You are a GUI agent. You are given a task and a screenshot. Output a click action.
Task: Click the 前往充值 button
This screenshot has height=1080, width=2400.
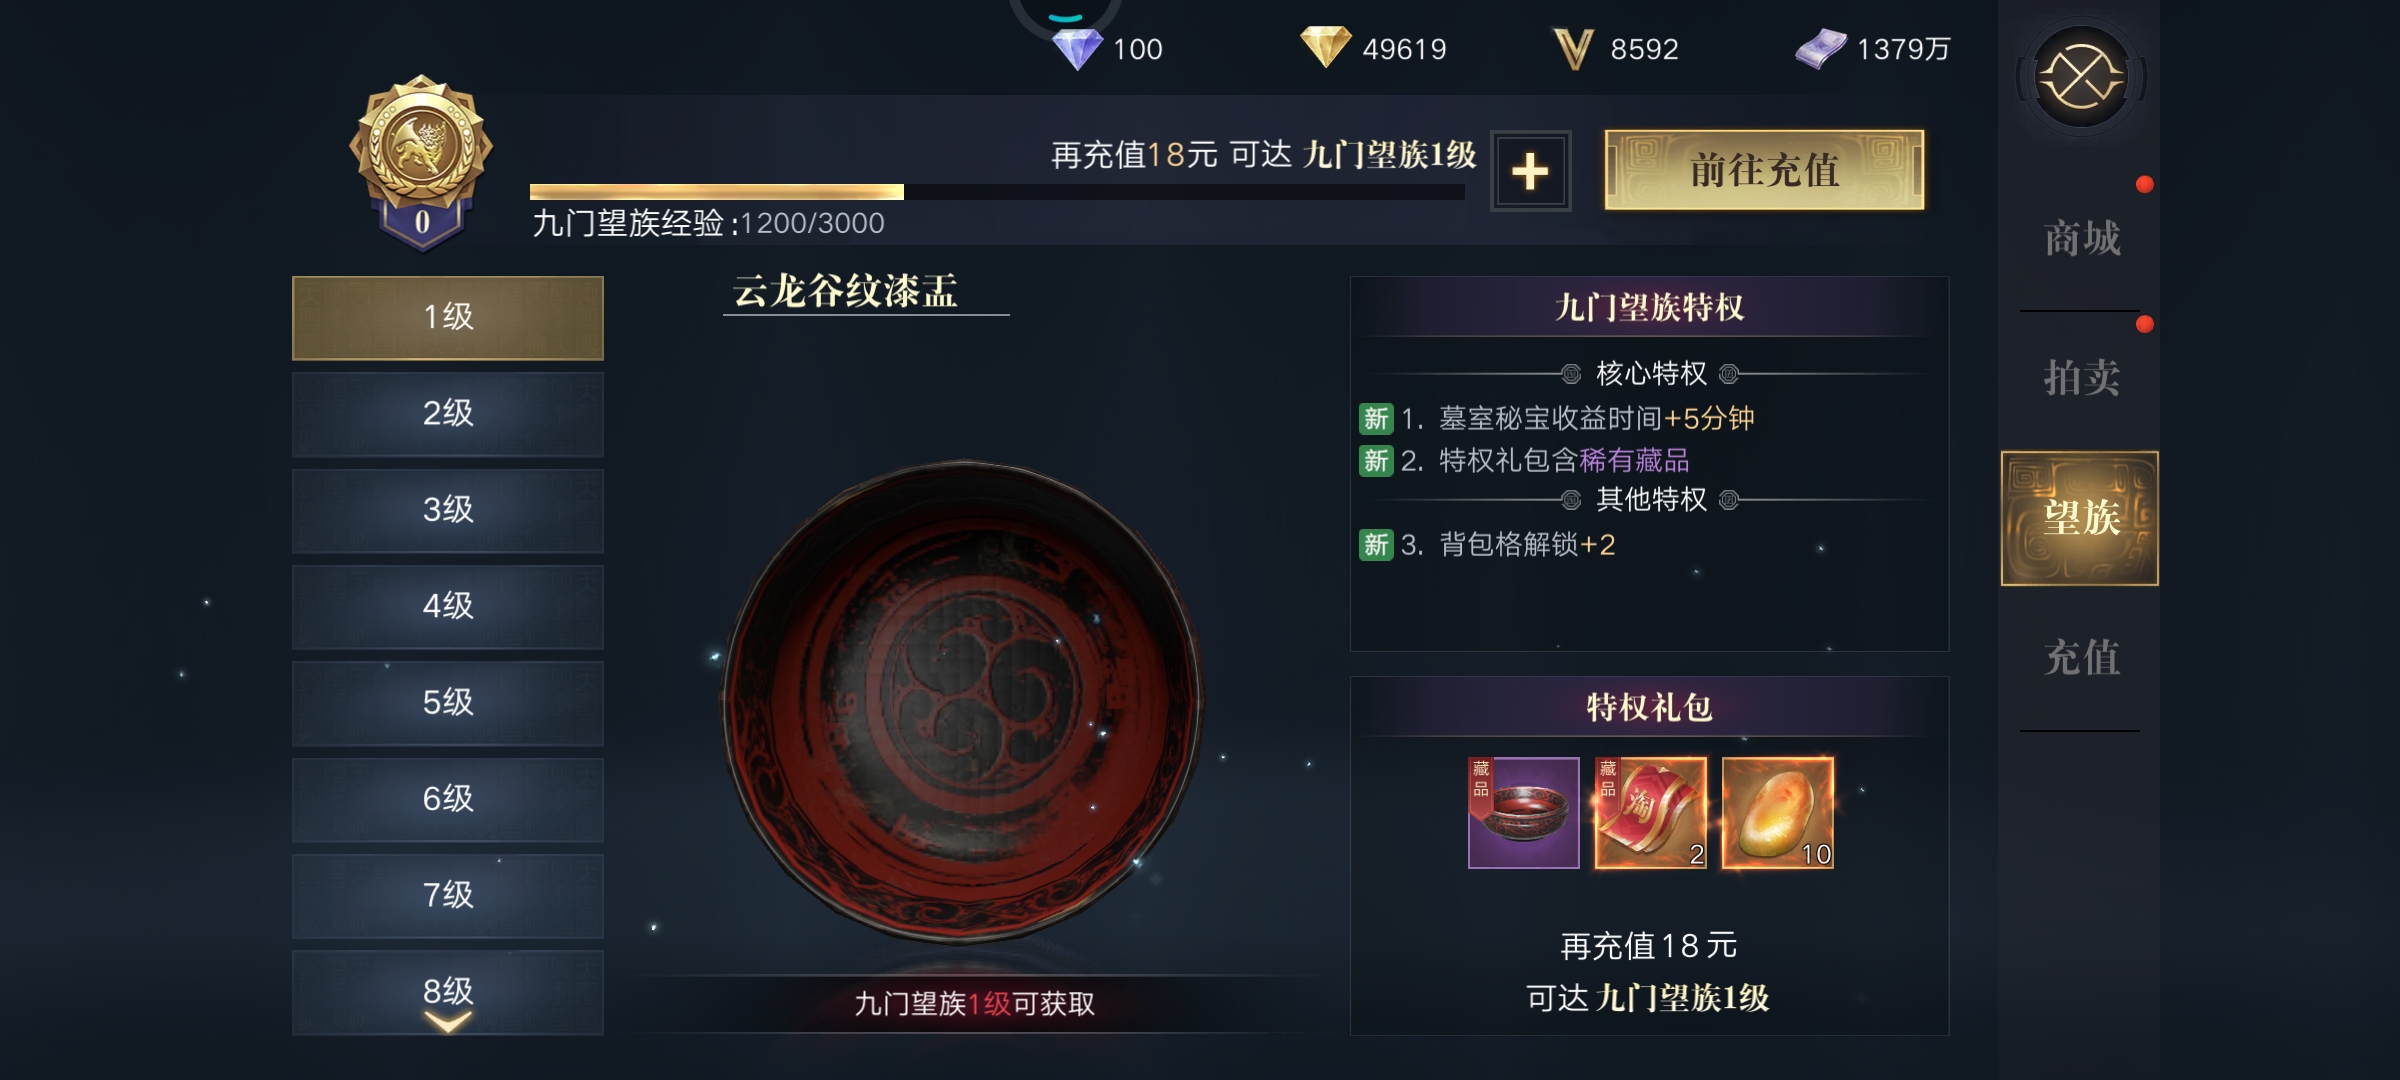pyautogui.click(x=1764, y=170)
